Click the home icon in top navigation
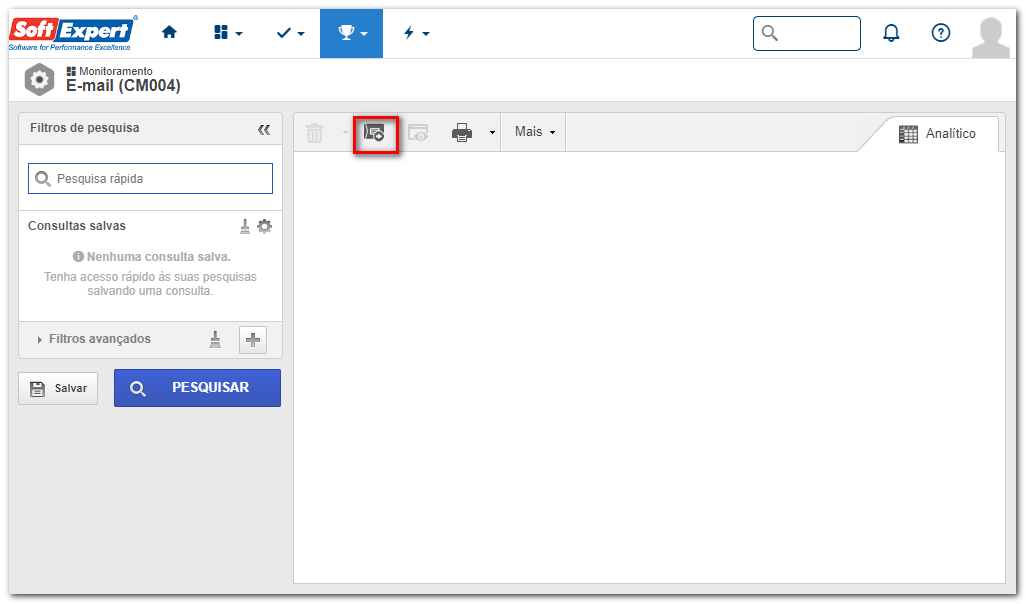This screenshot has height=604, width=1026. [x=169, y=32]
